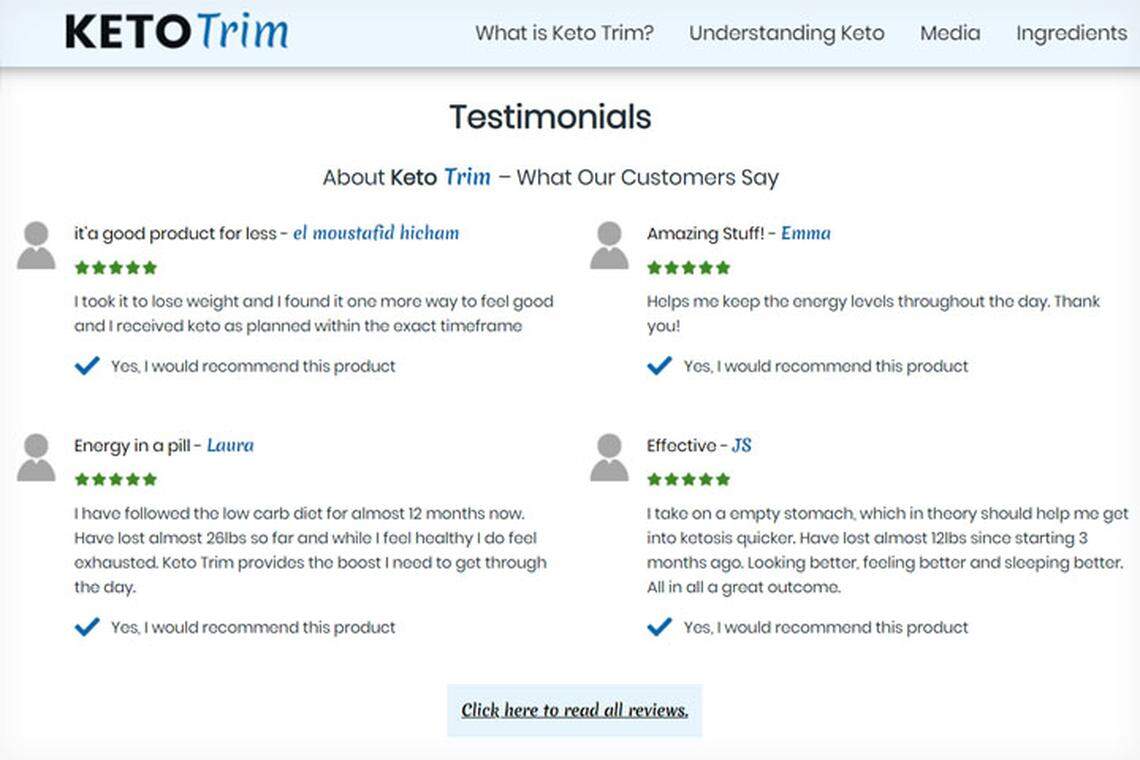Click the reviewer name Laura

[x=230, y=446]
